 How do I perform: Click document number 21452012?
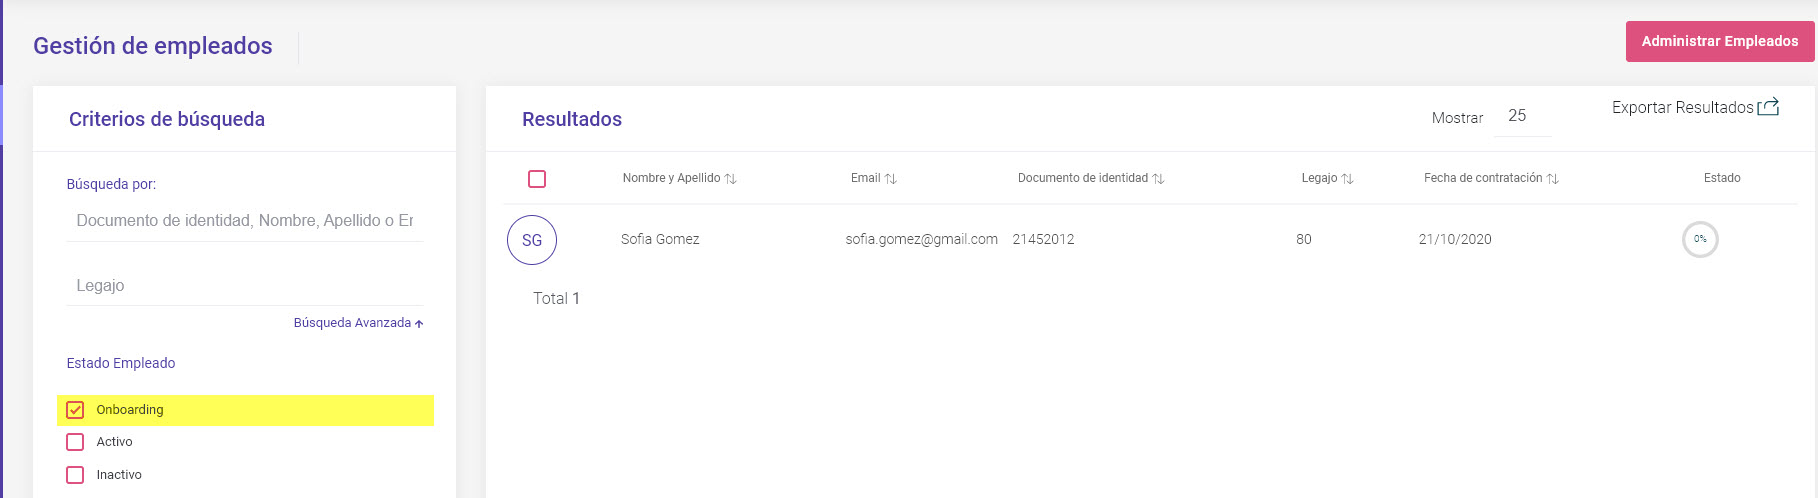[1043, 239]
